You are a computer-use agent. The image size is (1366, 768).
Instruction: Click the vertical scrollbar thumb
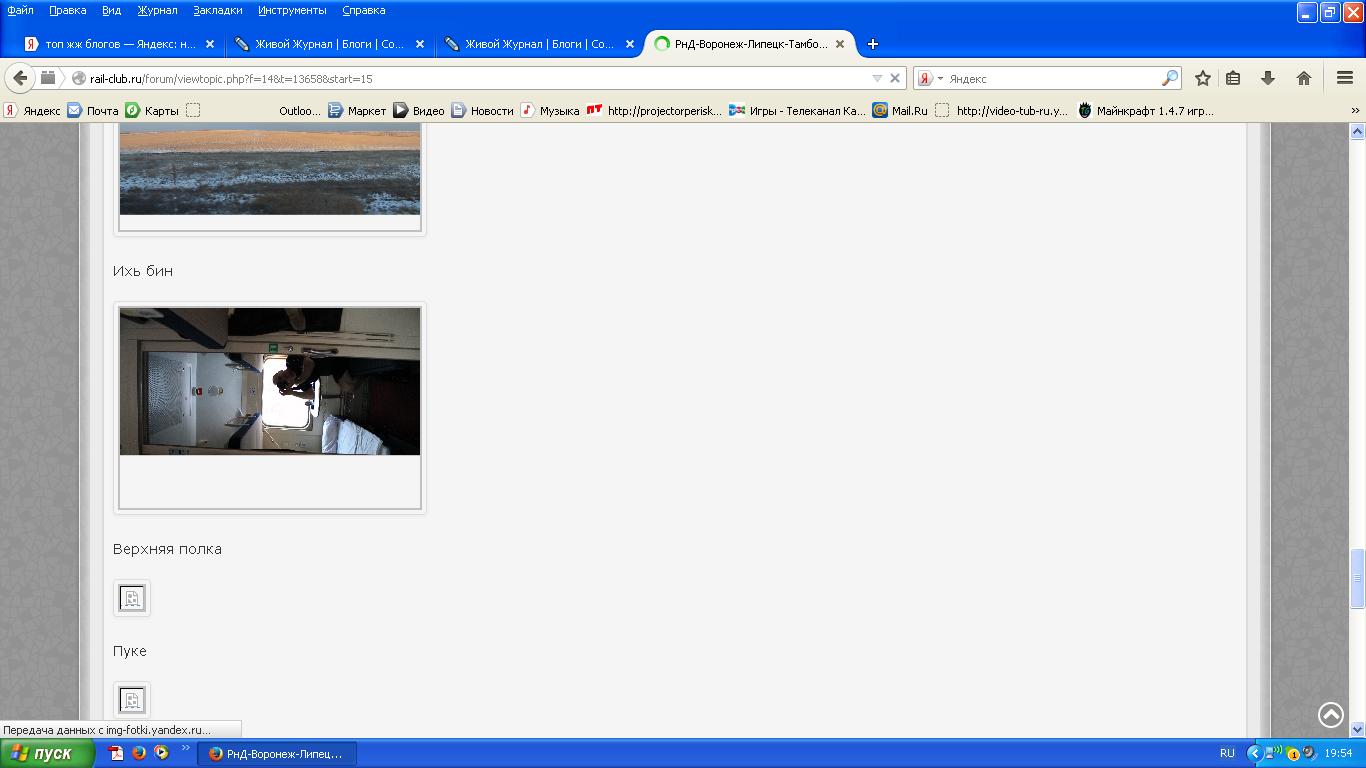pyautogui.click(x=1357, y=577)
